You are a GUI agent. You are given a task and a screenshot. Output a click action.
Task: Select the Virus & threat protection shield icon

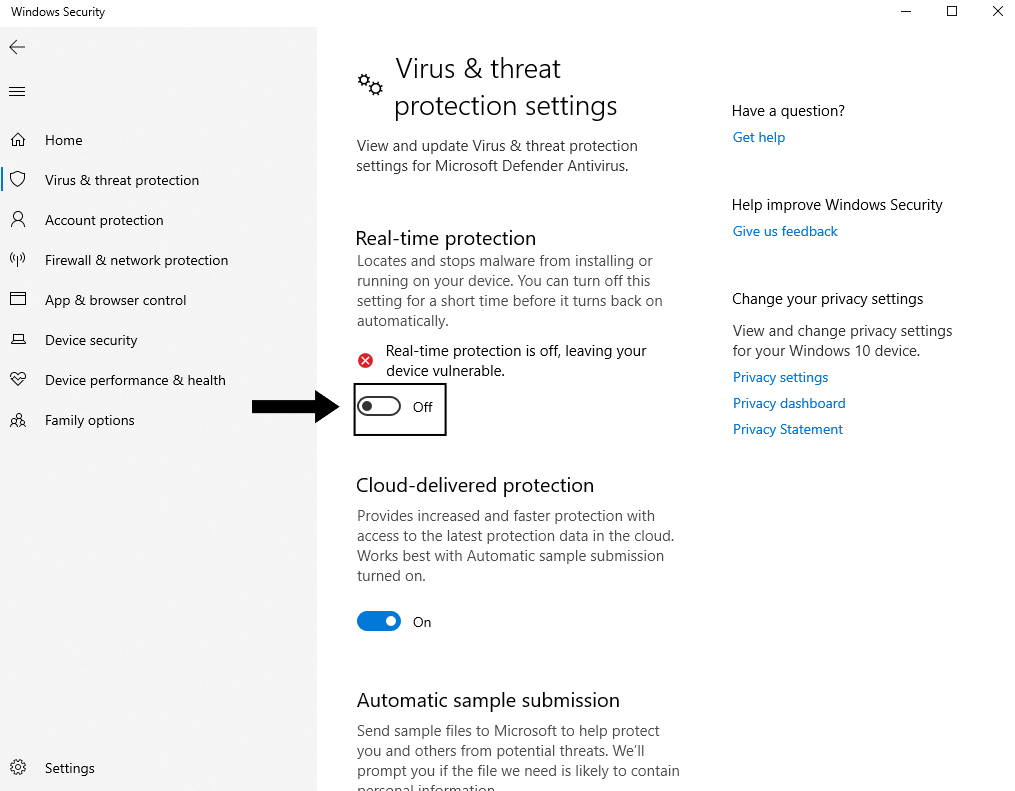tap(19, 180)
